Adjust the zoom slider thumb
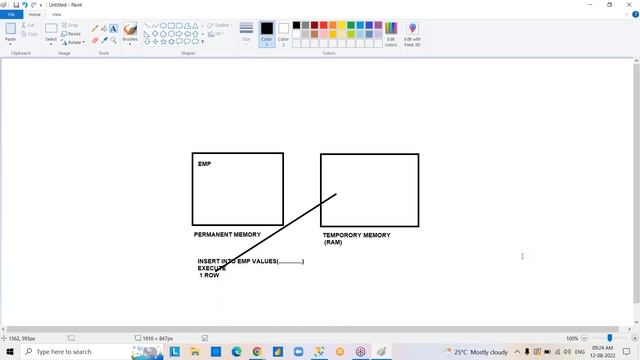The image size is (640, 360). pos(610,338)
